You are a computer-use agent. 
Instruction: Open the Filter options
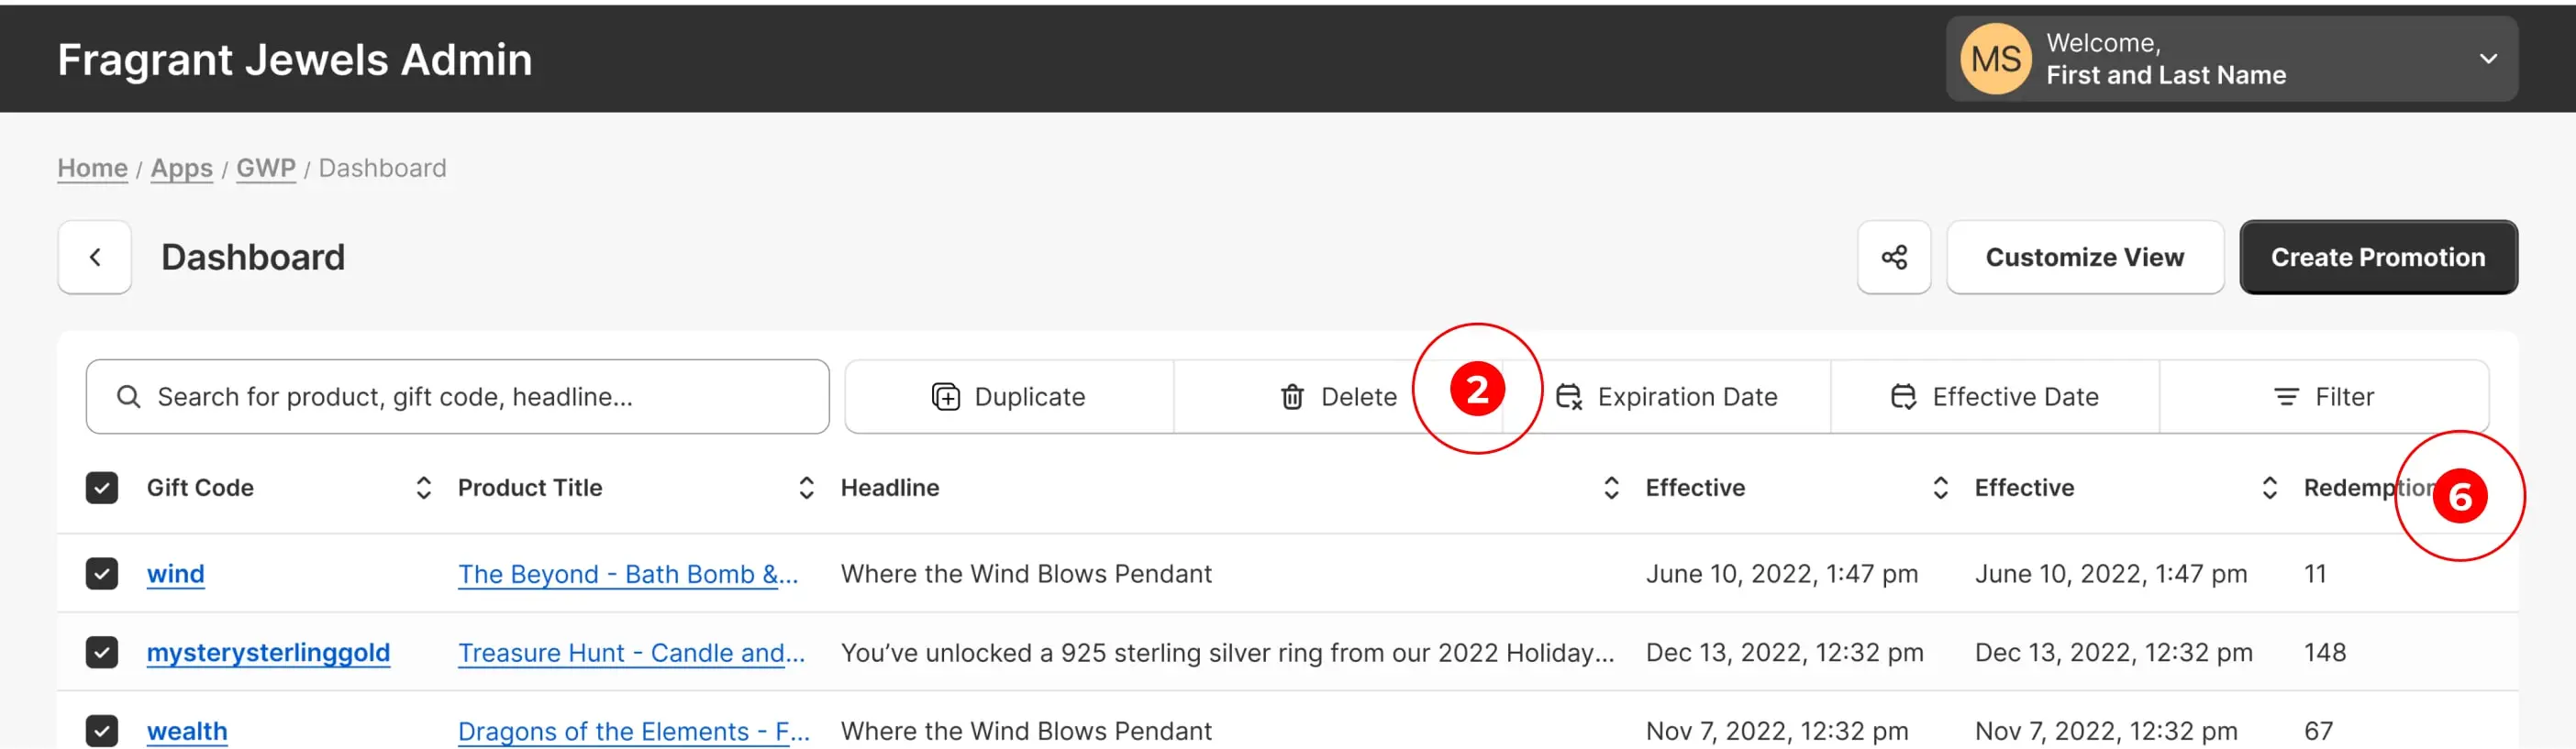click(2324, 397)
